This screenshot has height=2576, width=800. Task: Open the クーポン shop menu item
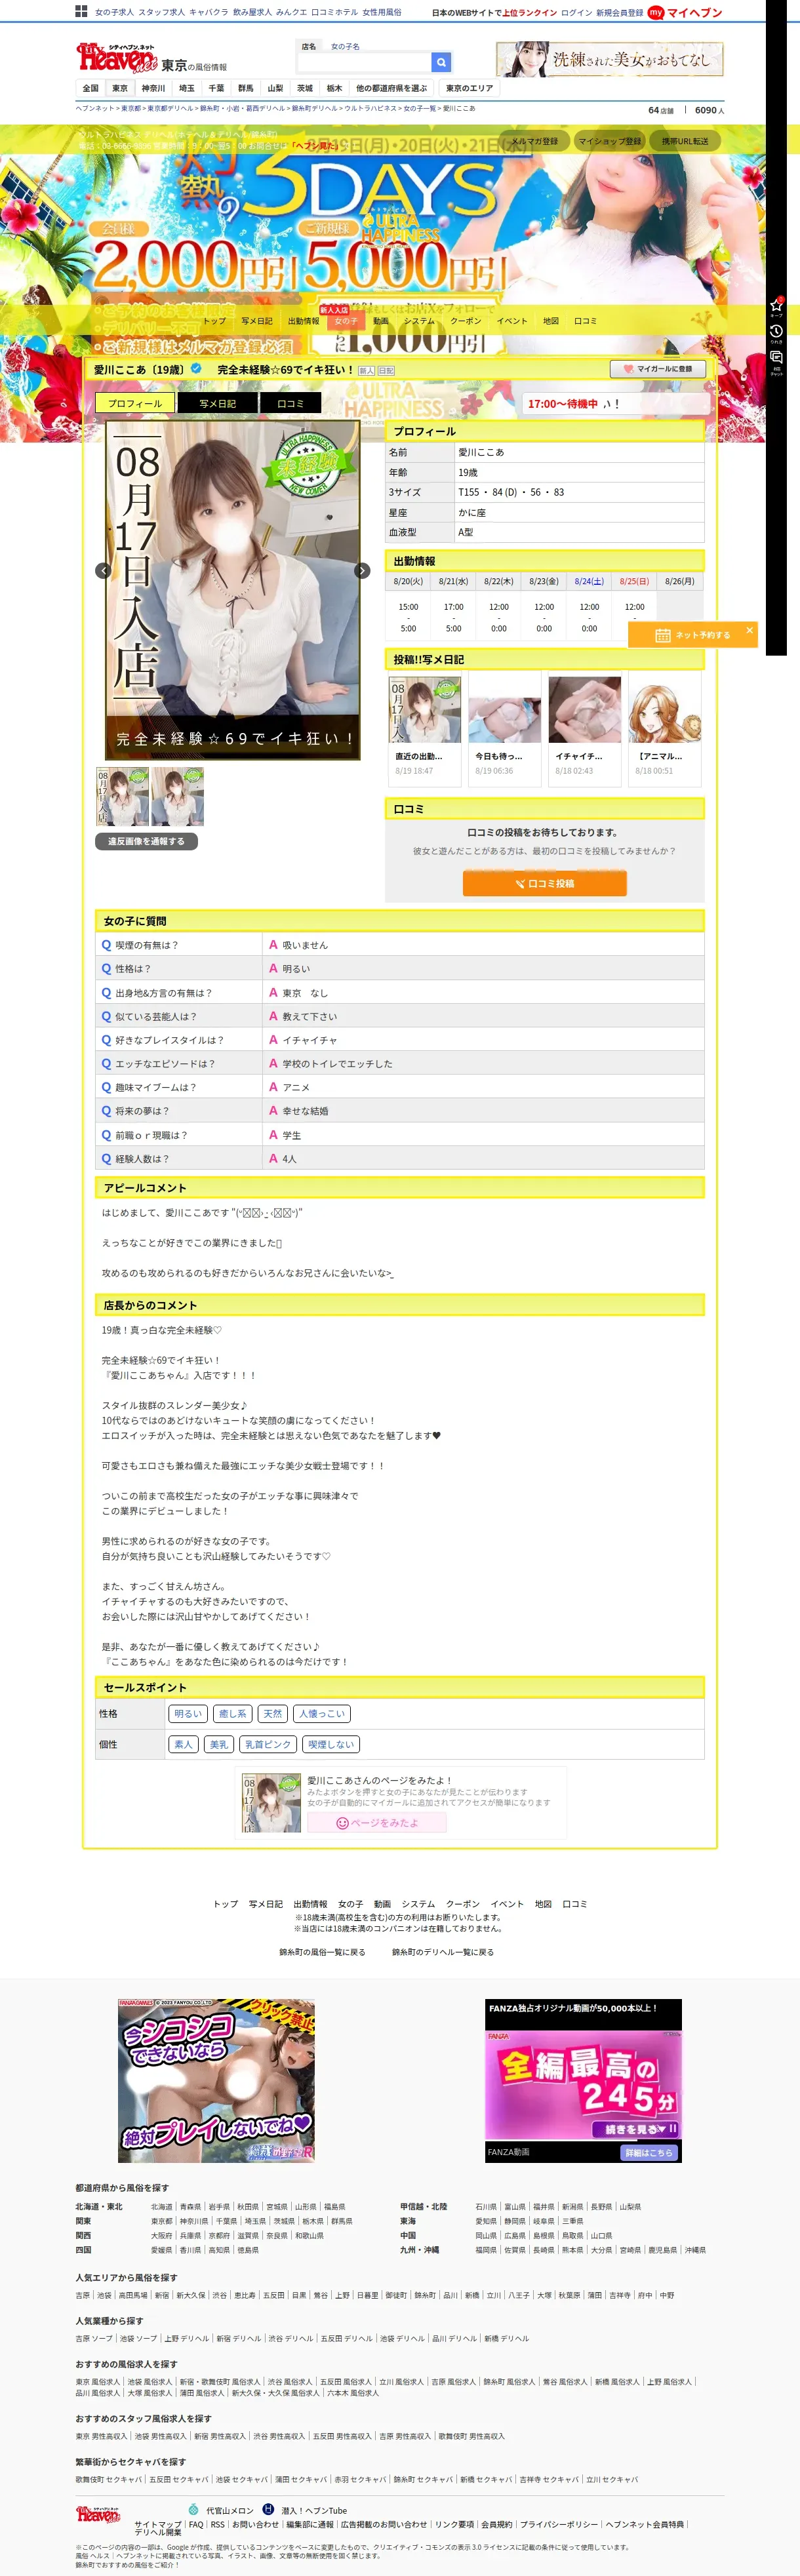tap(465, 321)
